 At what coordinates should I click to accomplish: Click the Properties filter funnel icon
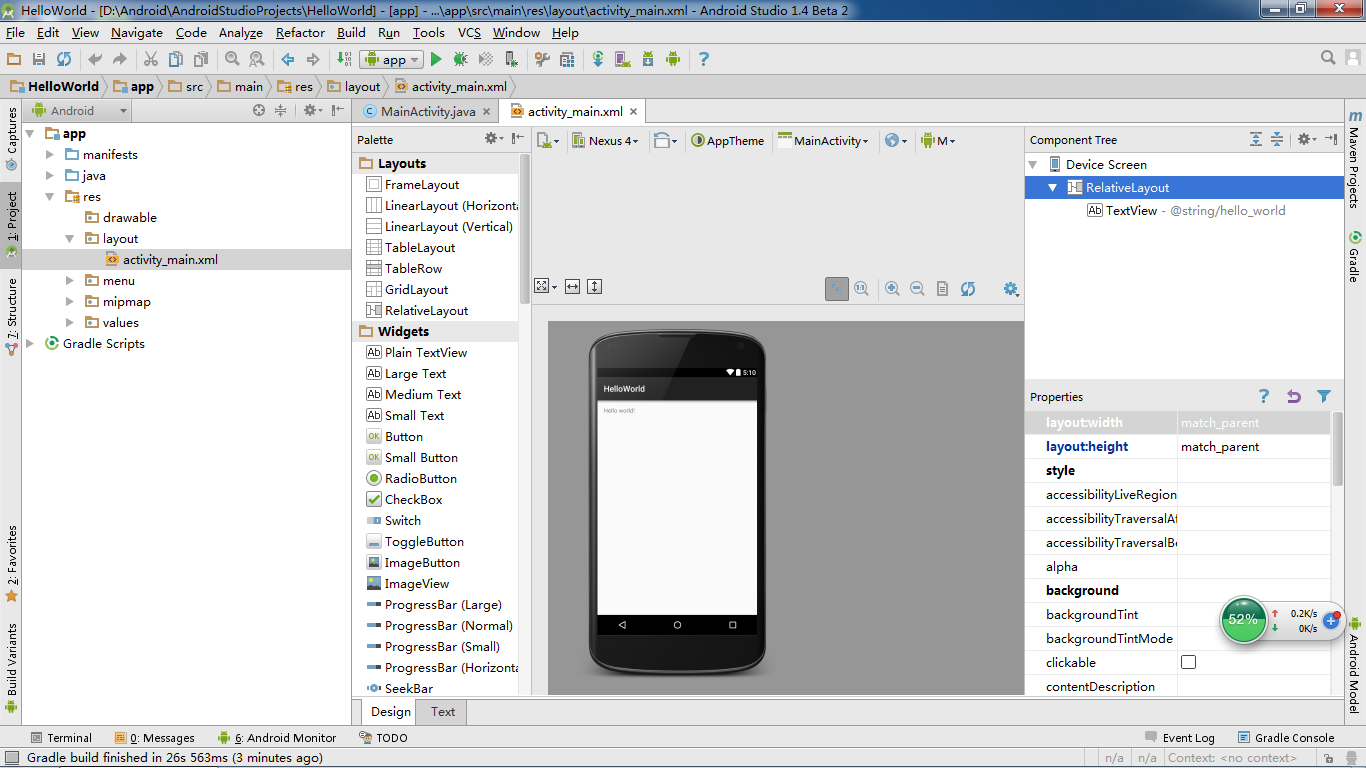(1324, 397)
